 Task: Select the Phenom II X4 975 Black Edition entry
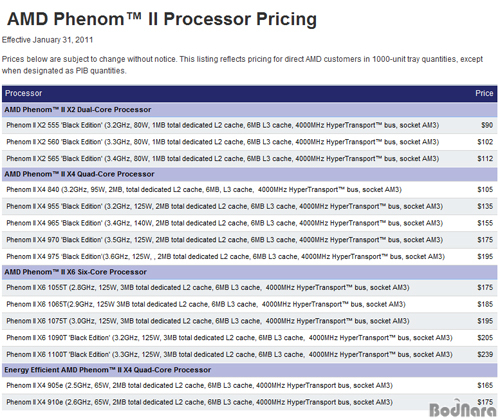[250, 256]
